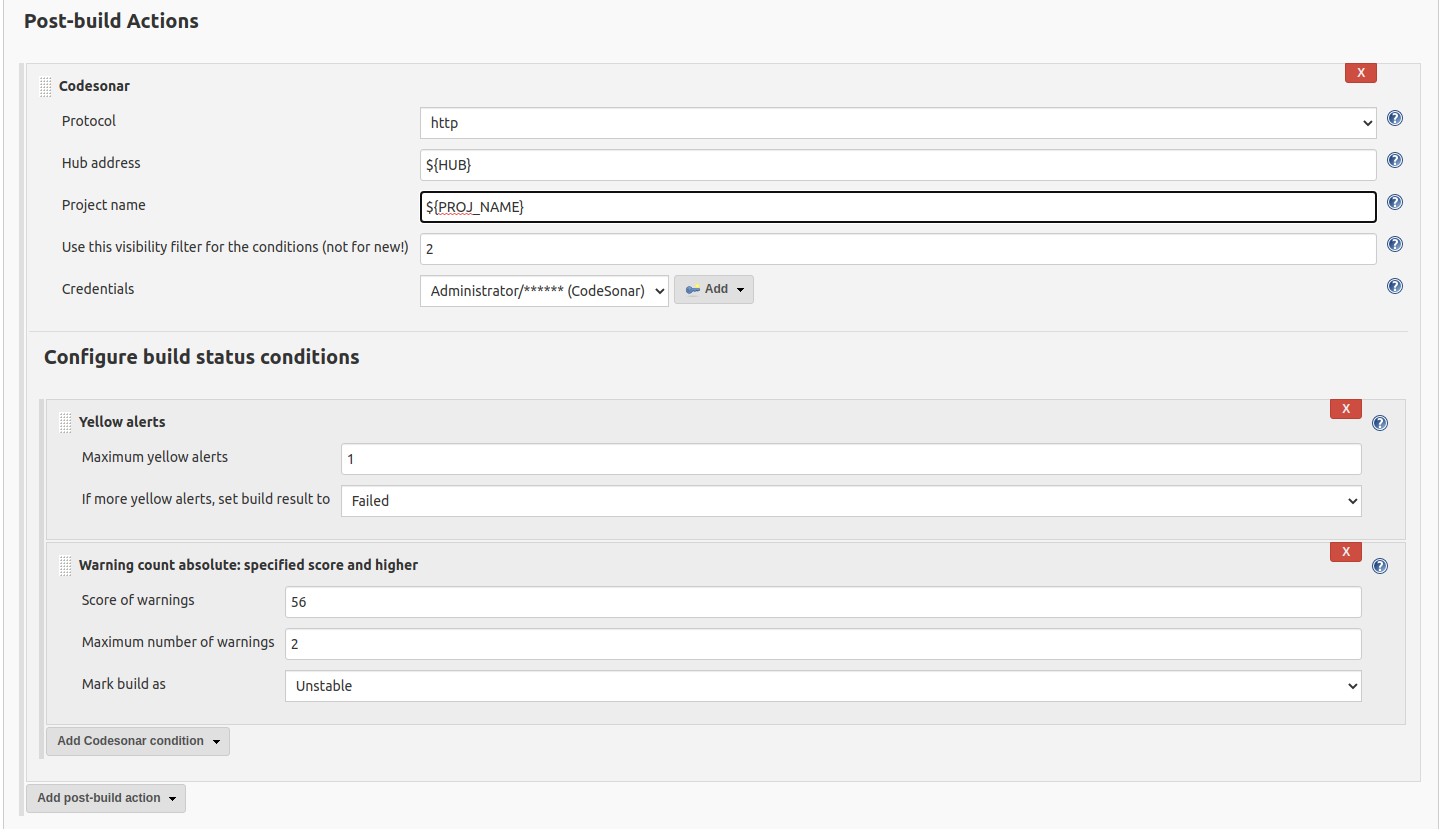Viewport: 1439px width, 829px height.
Task: Open the yellow alerts build result dropdown
Action: coord(851,501)
